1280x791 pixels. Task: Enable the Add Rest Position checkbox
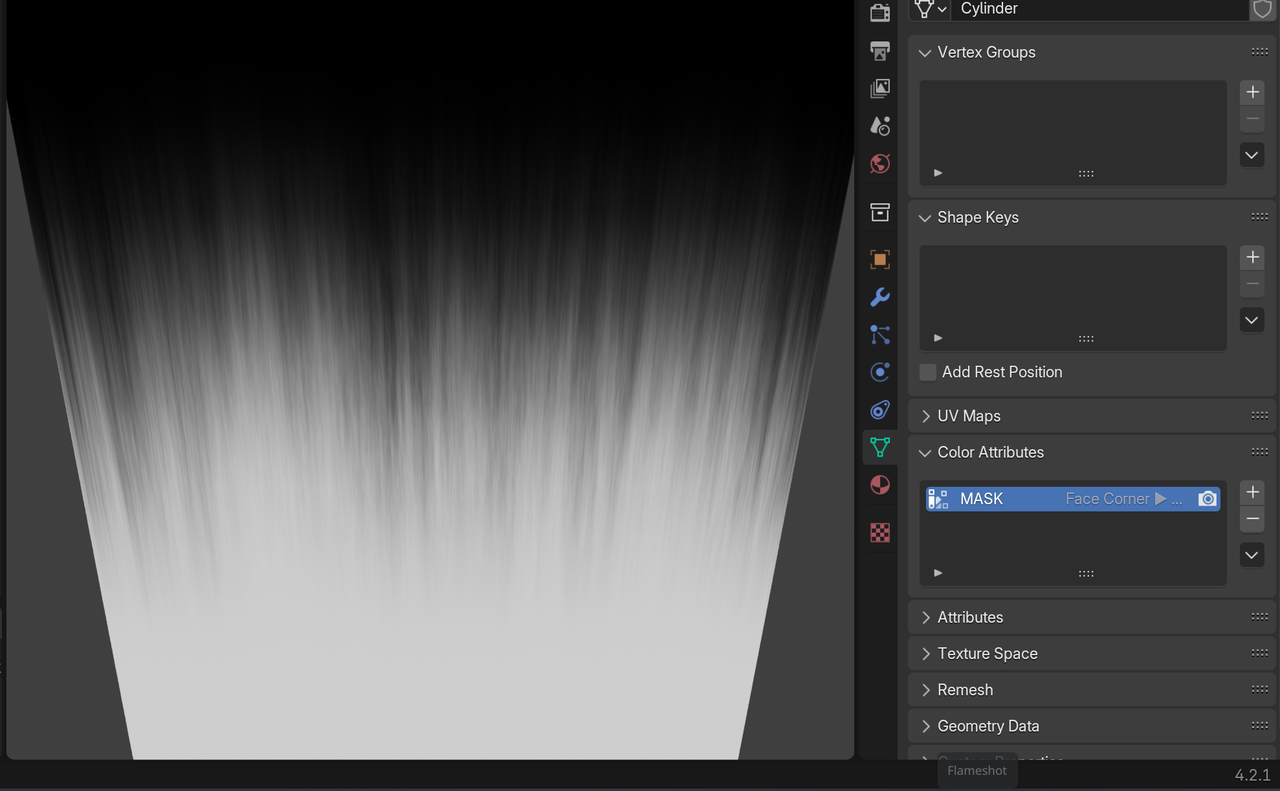(928, 372)
